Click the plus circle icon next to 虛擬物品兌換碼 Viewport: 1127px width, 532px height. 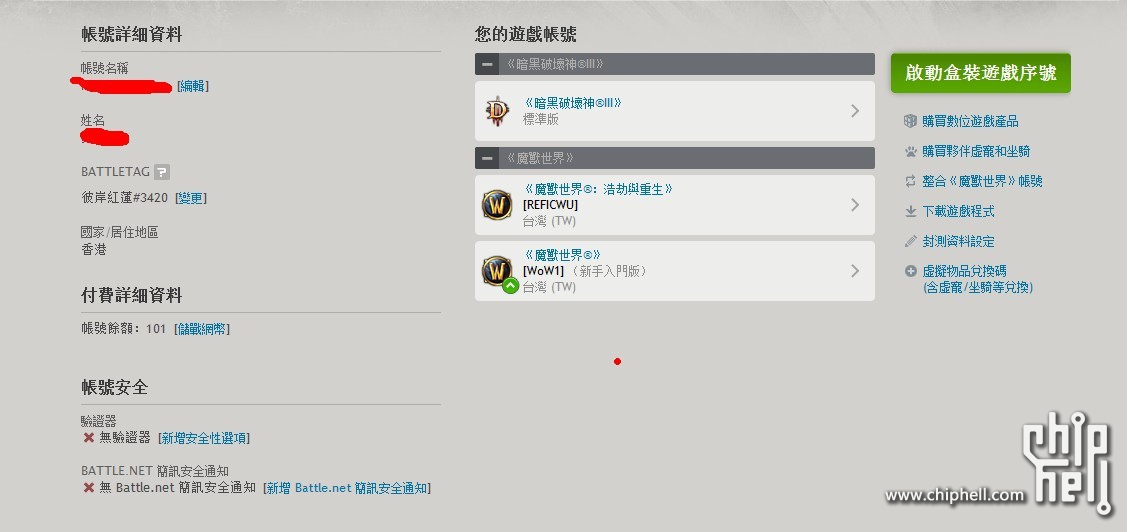(911, 271)
